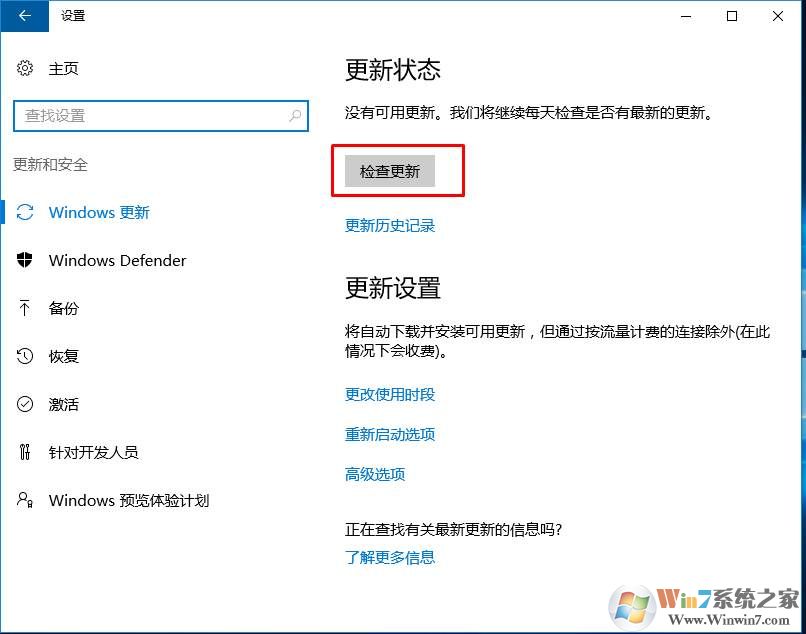Select the Windows 更新 menu item
The height and width of the screenshot is (634, 806).
pyautogui.click(x=99, y=212)
